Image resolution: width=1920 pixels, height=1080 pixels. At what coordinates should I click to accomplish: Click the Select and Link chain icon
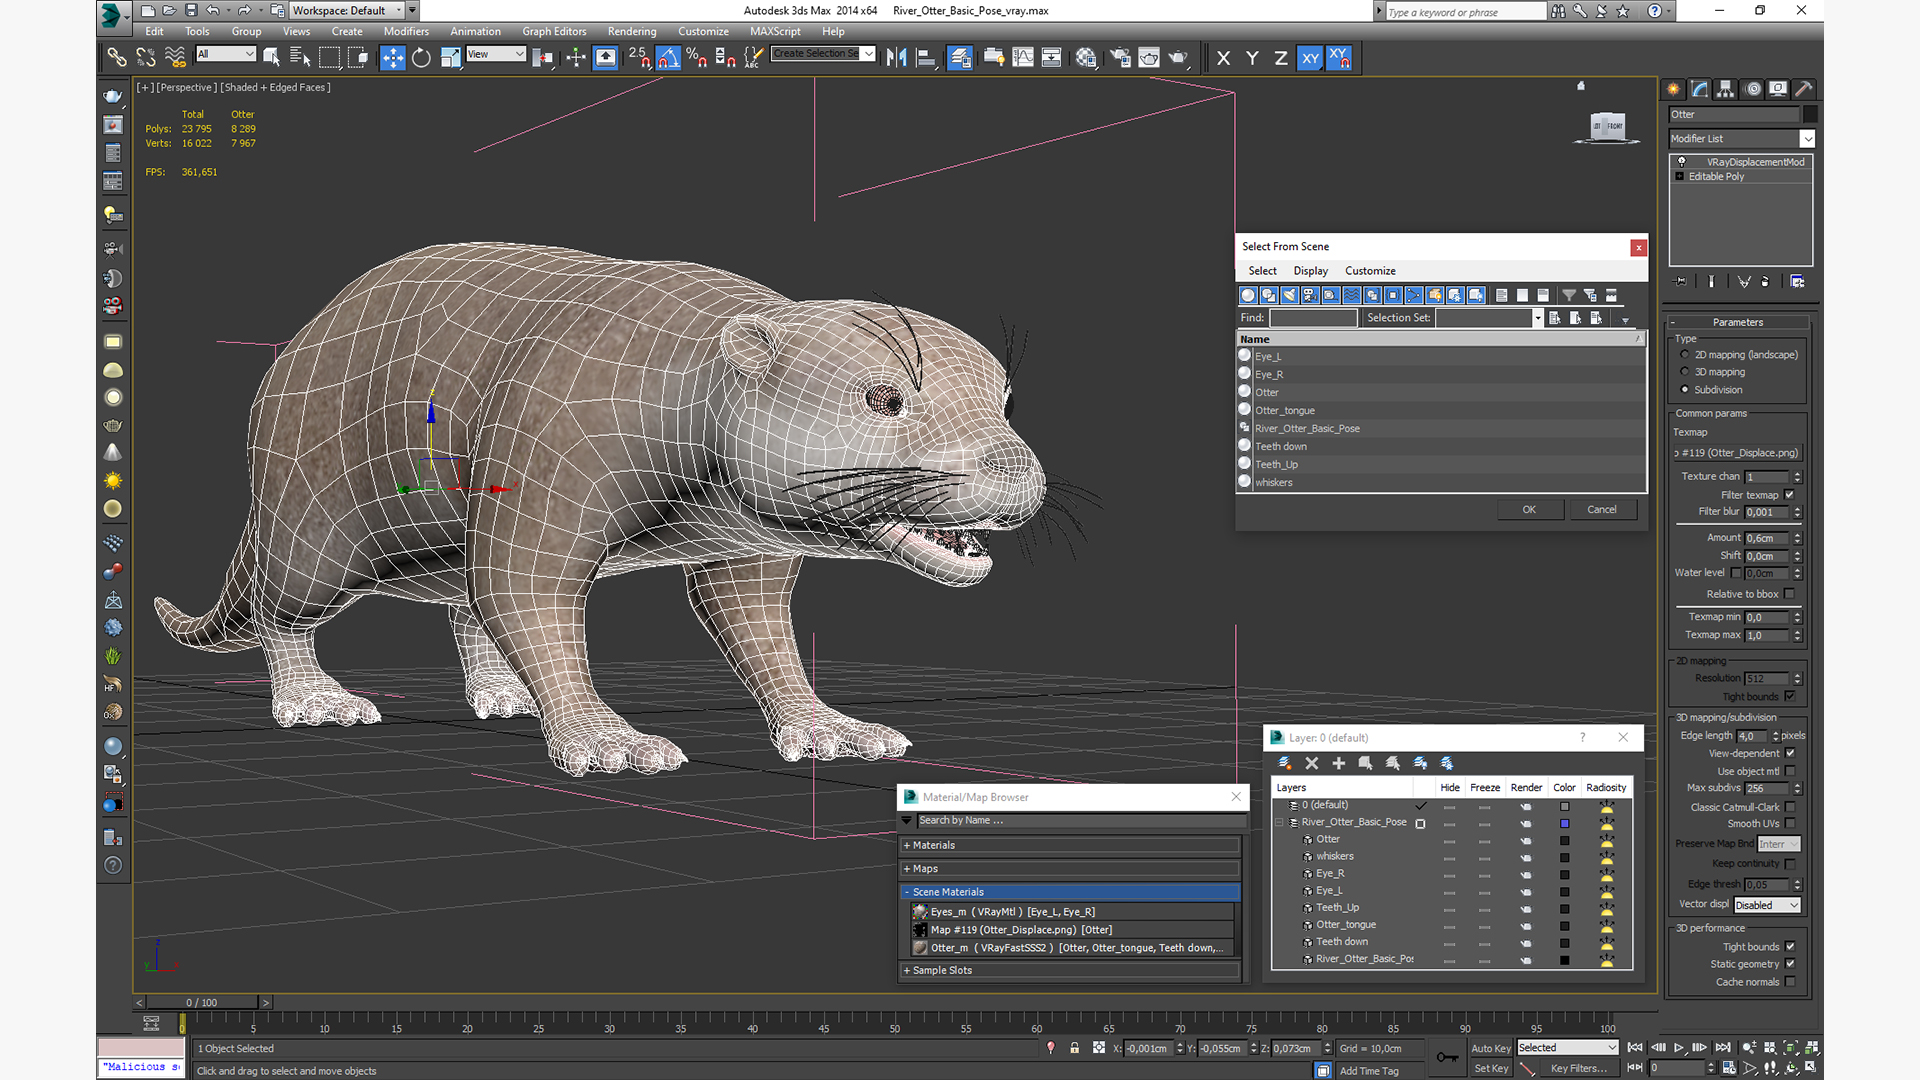click(117, 58)
